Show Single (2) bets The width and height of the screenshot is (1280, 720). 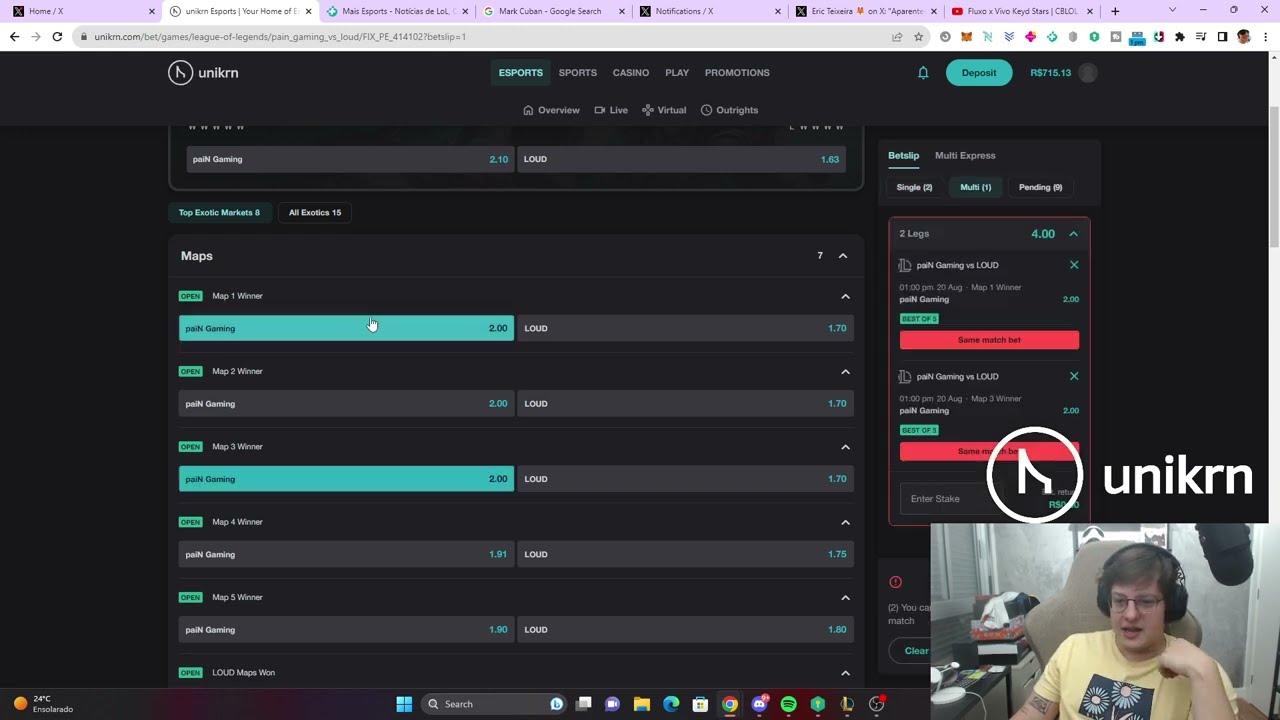tap(914, 187)
